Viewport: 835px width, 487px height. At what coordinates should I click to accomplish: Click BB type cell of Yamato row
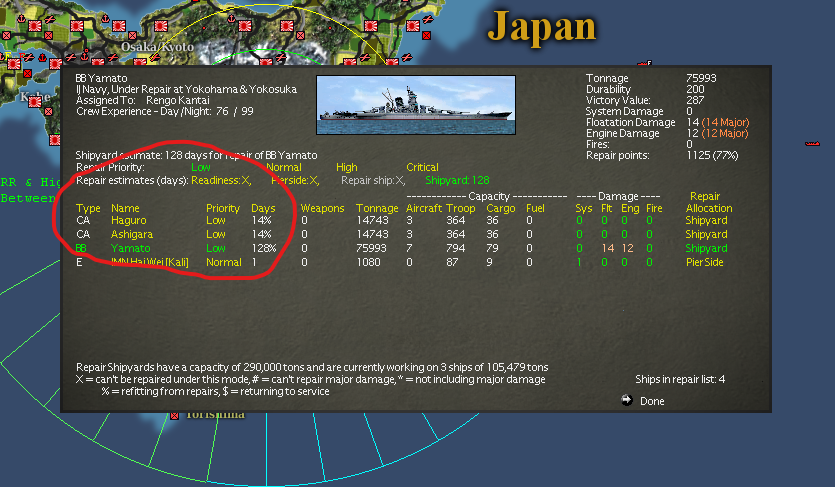click(x=81, y=248)
